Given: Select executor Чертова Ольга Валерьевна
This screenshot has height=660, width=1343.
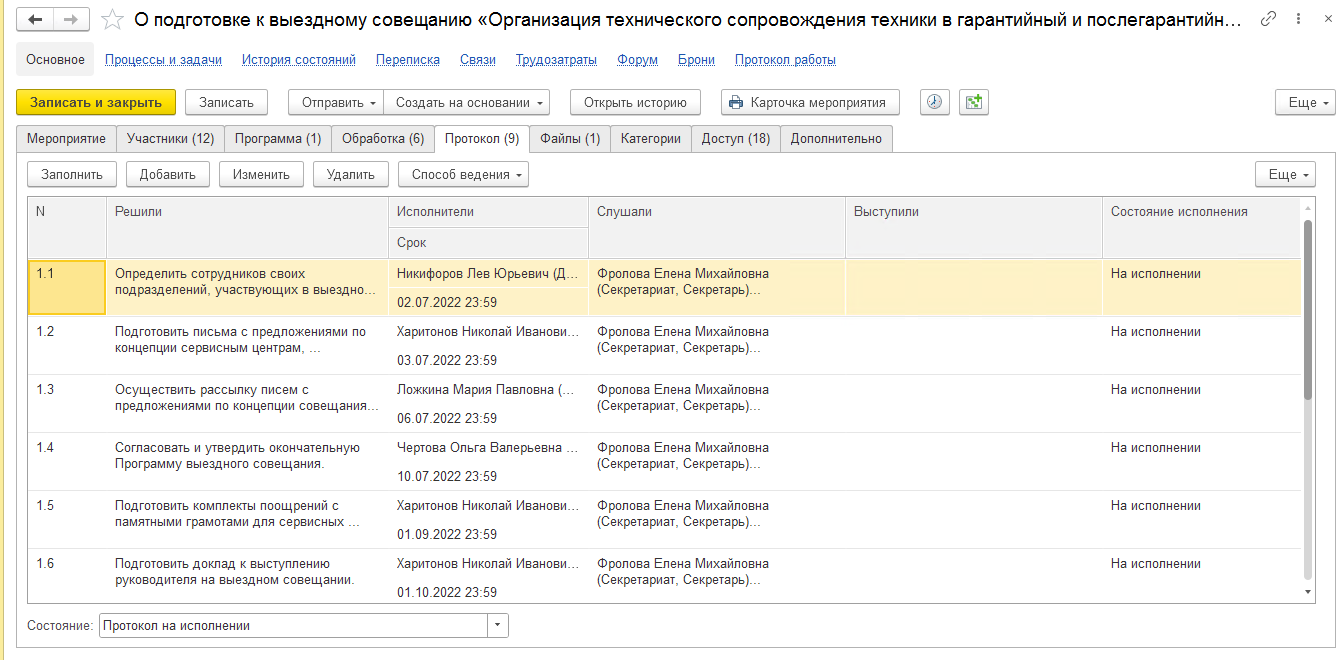Looking at the screenshot, I should pos(488,448).
